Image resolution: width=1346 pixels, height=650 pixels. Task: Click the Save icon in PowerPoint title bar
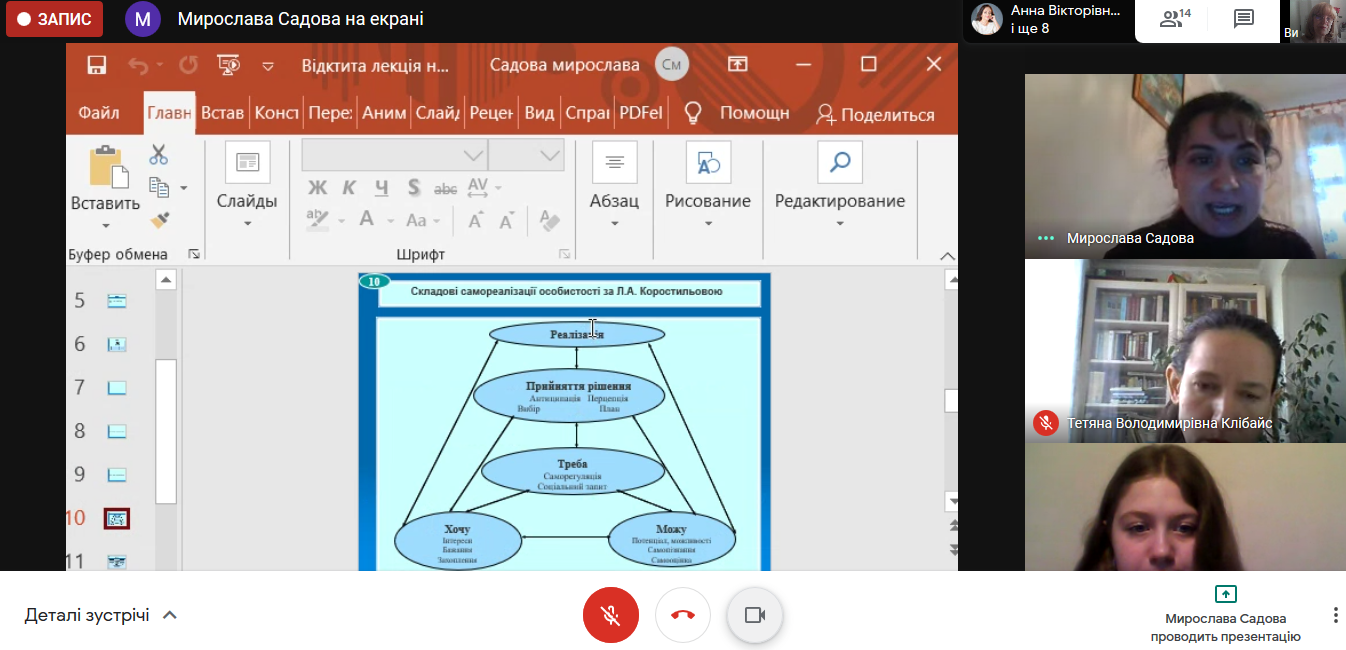point(97,65)
